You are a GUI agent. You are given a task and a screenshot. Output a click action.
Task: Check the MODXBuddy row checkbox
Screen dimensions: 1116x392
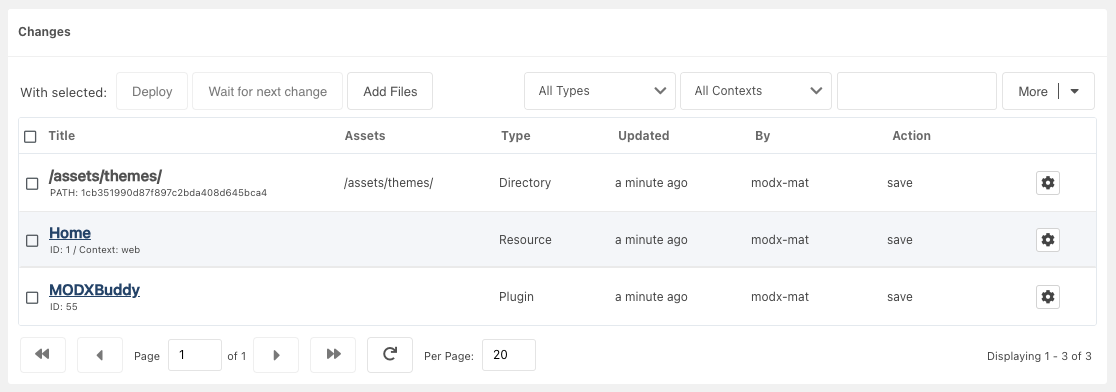32,297
